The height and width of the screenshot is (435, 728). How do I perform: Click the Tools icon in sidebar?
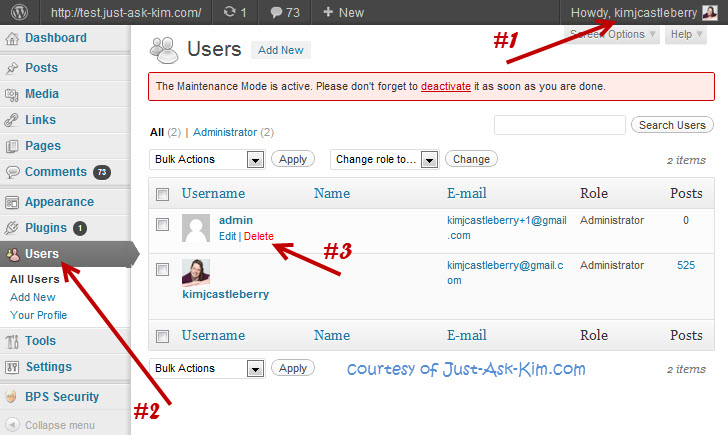coord(12,341)
